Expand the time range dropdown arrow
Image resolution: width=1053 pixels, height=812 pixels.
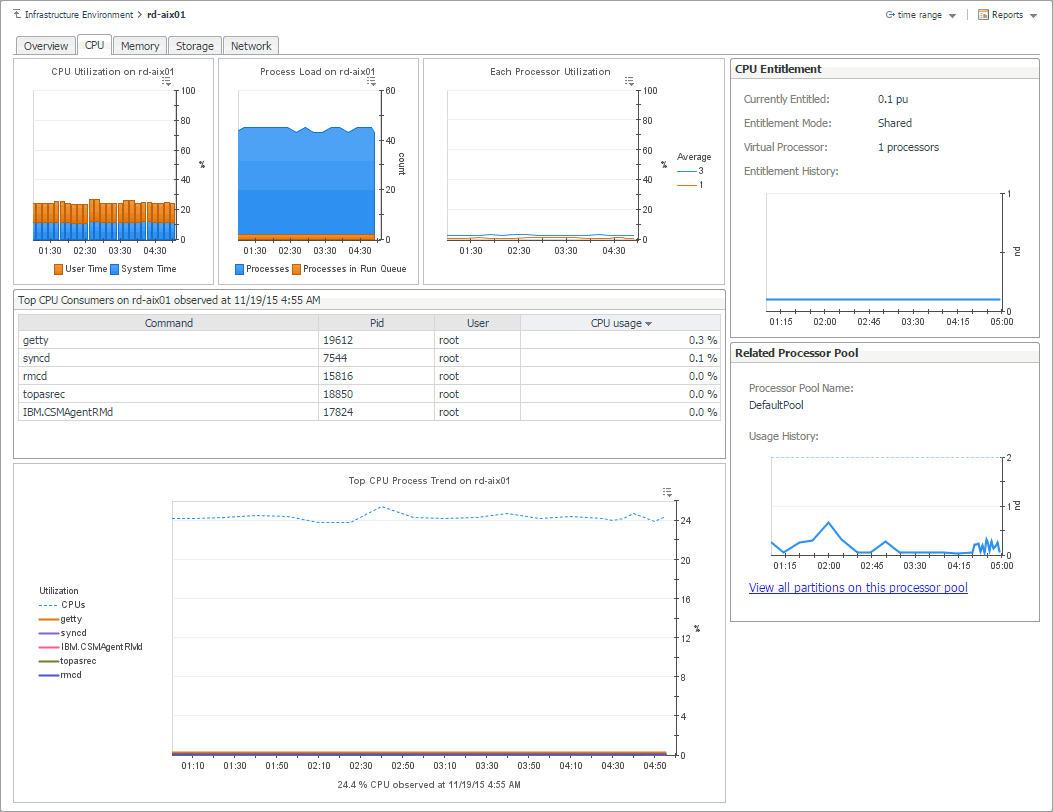click(952, 16)
